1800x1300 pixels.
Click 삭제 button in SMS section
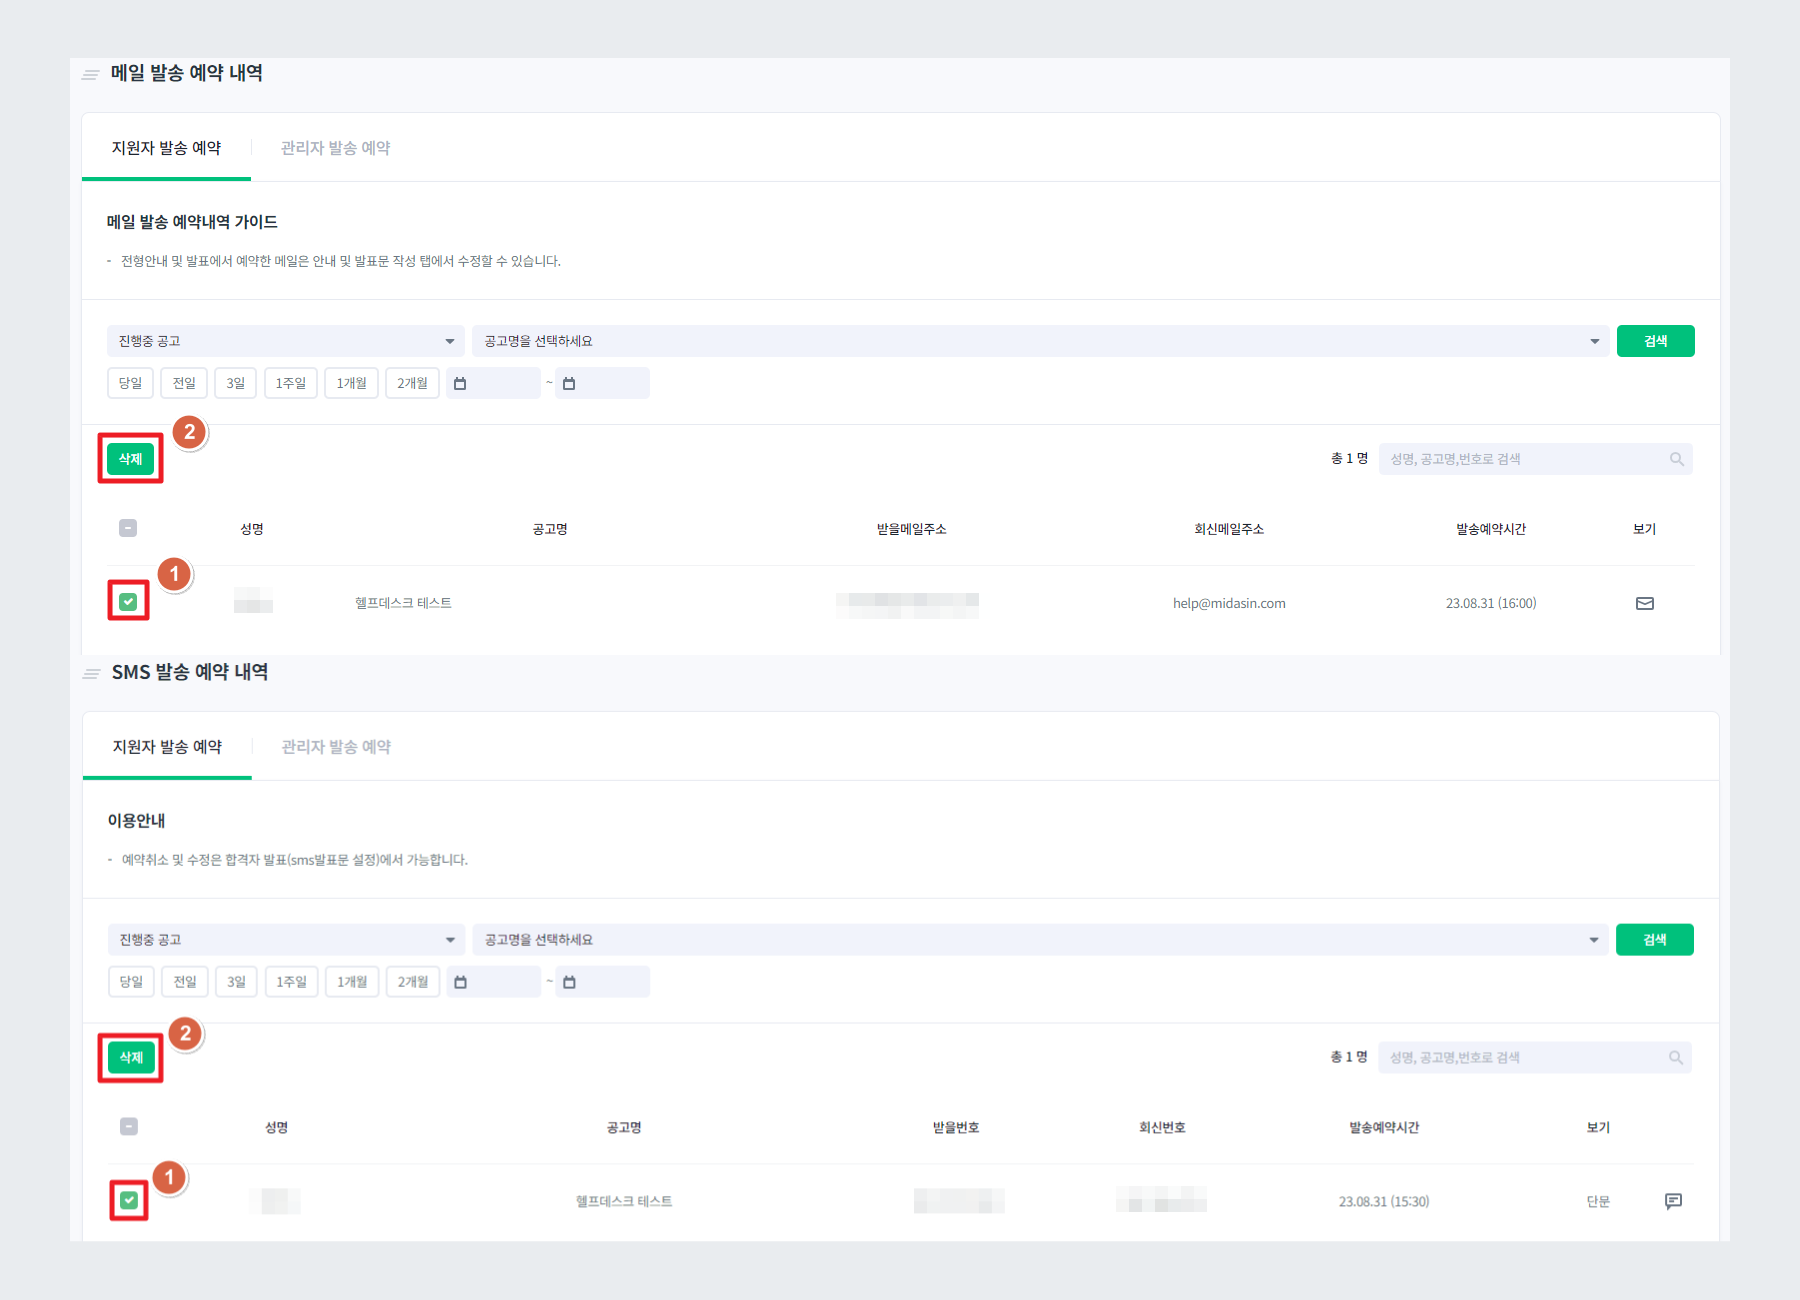pyautogui.click(x=131, y=1057)
